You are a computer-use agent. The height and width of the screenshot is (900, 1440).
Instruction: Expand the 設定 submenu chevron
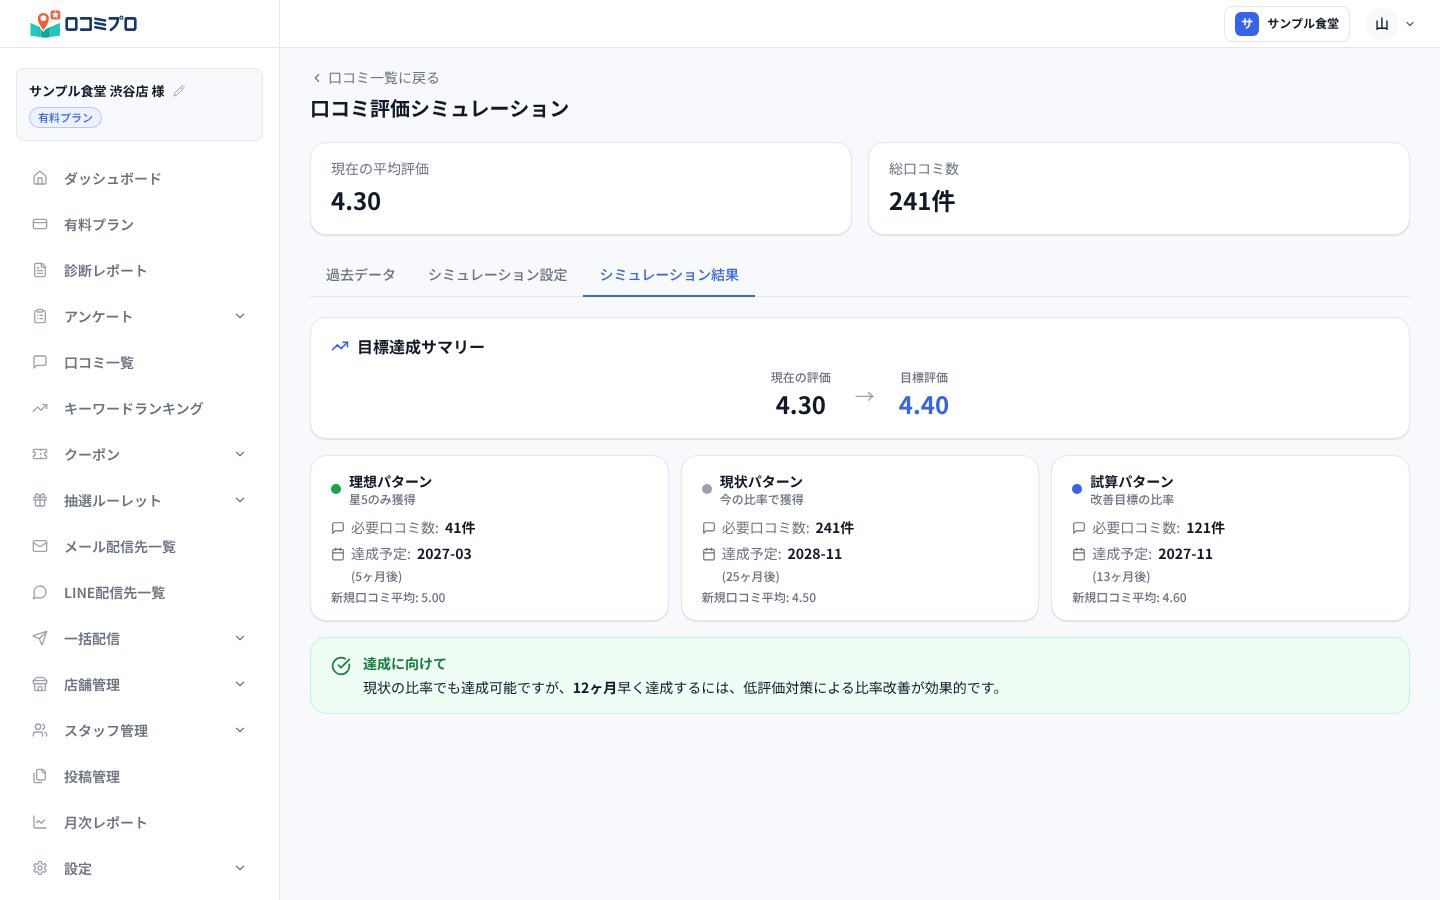pyautogui.click(x=240, y=868)
